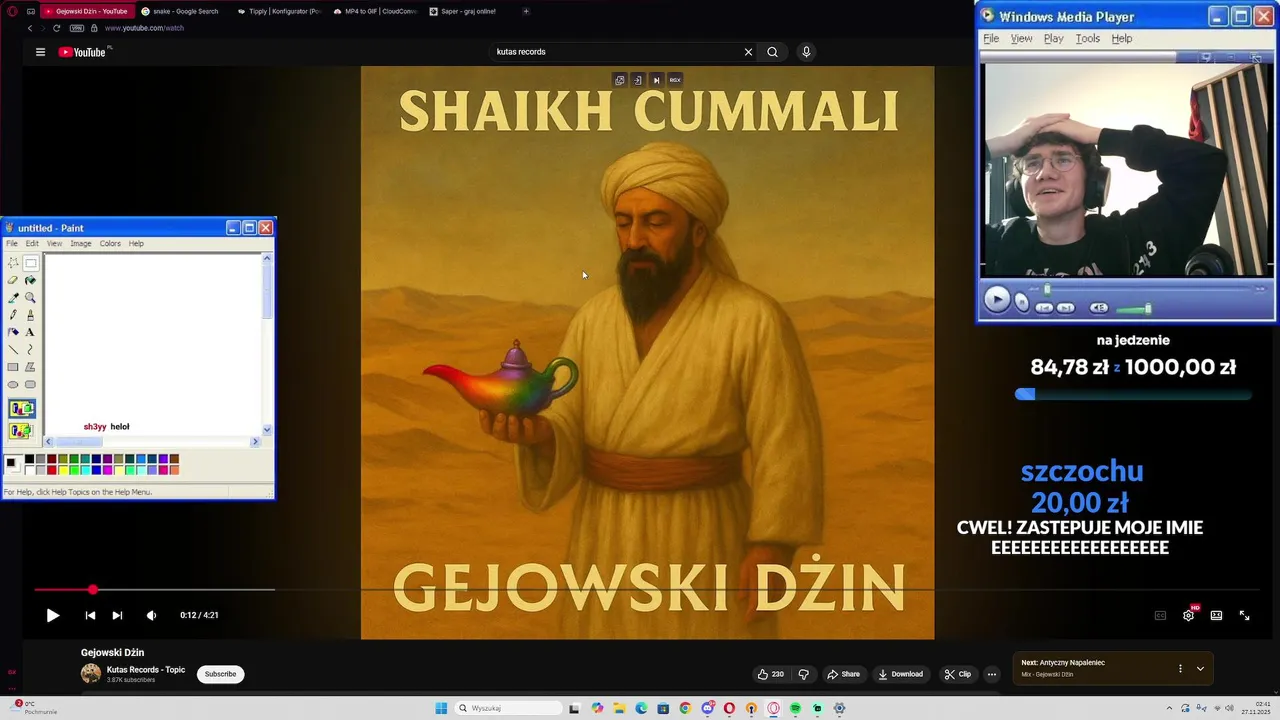The height and width of the screenshot is (720, 1280).
Task: Click the Download button under the video
Action: point(901,674)
